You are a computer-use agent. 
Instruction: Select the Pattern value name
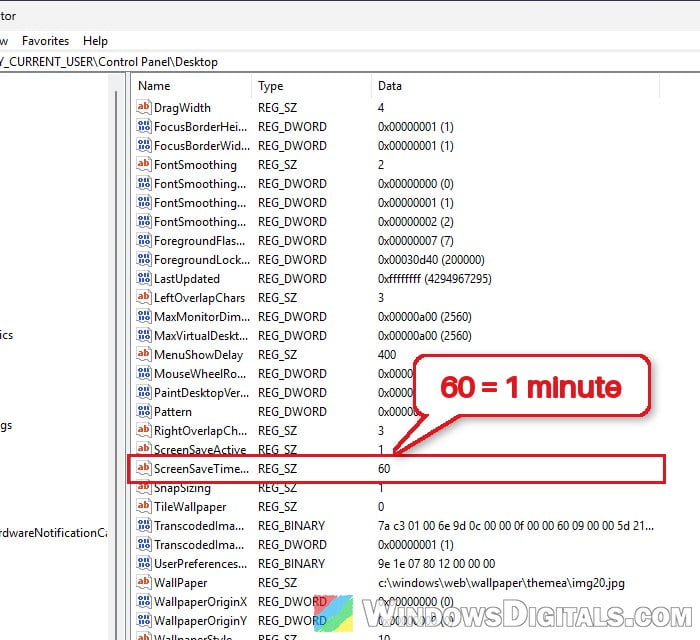pyautogui.click(x=172, y=412)
